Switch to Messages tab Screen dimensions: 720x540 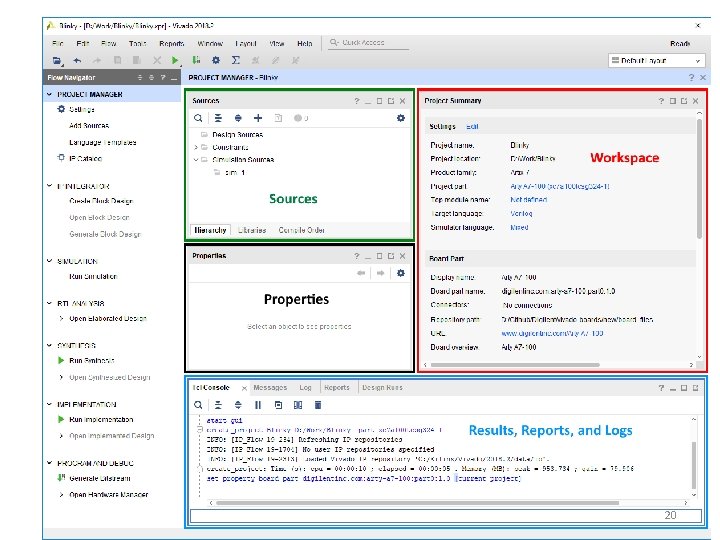(270, 388)
